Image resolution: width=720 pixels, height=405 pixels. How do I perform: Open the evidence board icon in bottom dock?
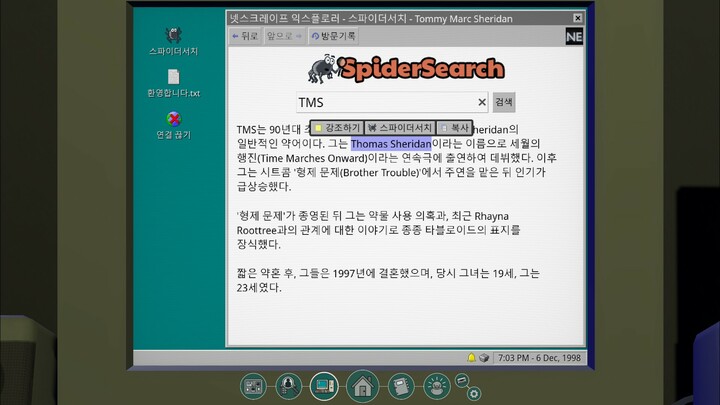click(x=253, y=384)
